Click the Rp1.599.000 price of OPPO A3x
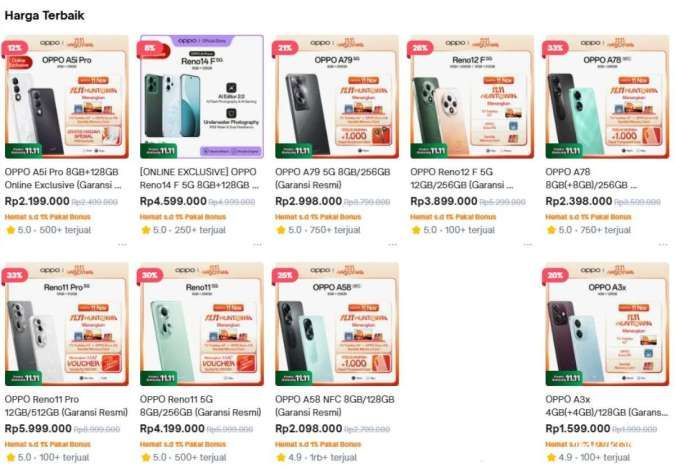Screen dimensions: 675x470 tap(578, 429)
